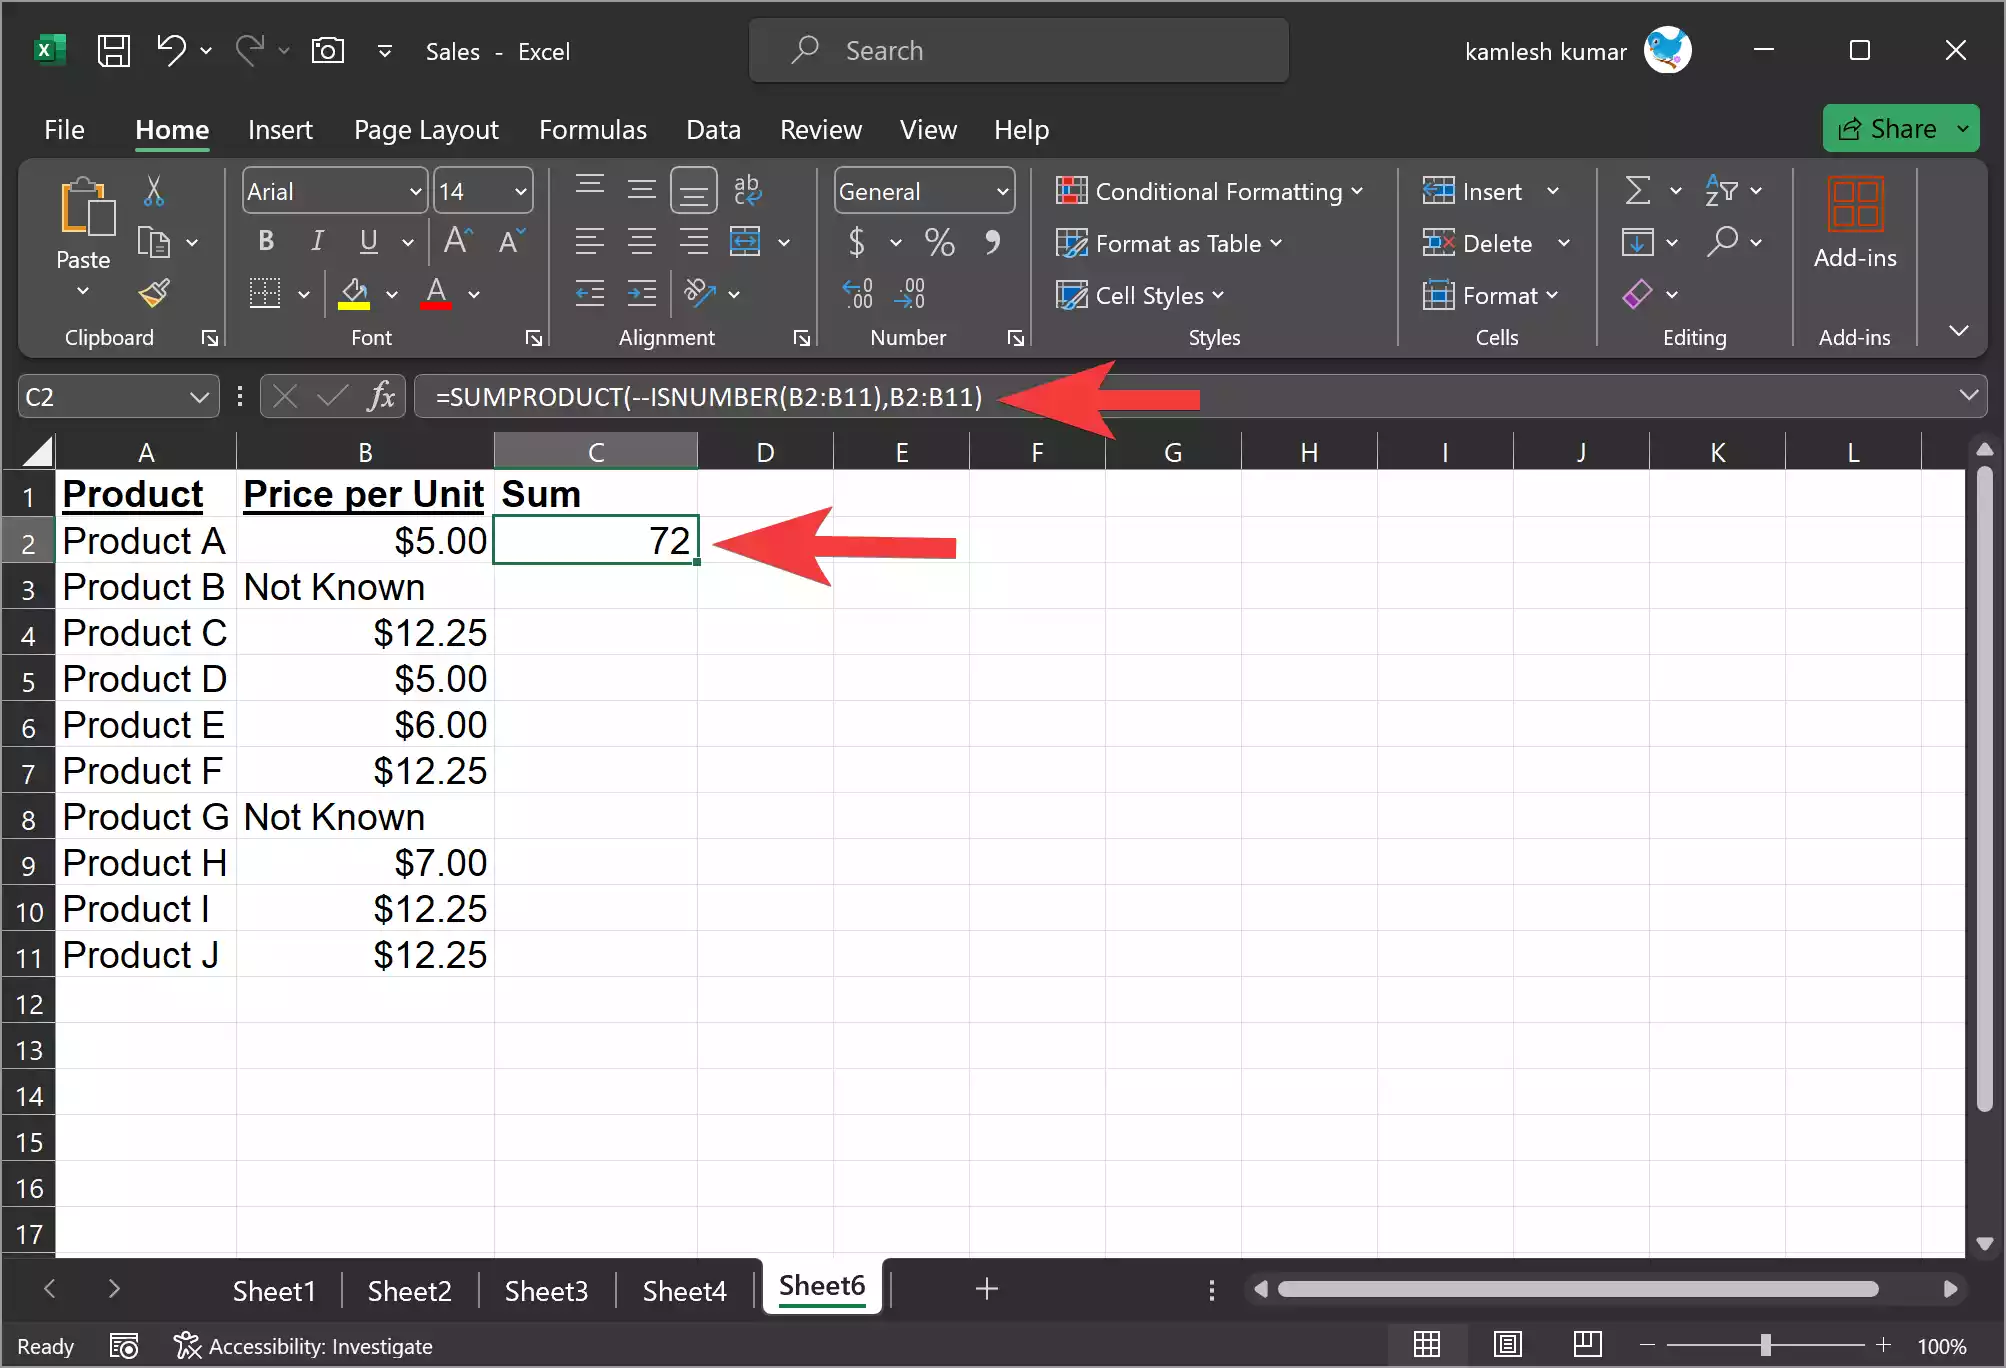The image size is (2006, 1368).
Task: Click the Format Painter brush icon
Action: (x=154, y=294)
